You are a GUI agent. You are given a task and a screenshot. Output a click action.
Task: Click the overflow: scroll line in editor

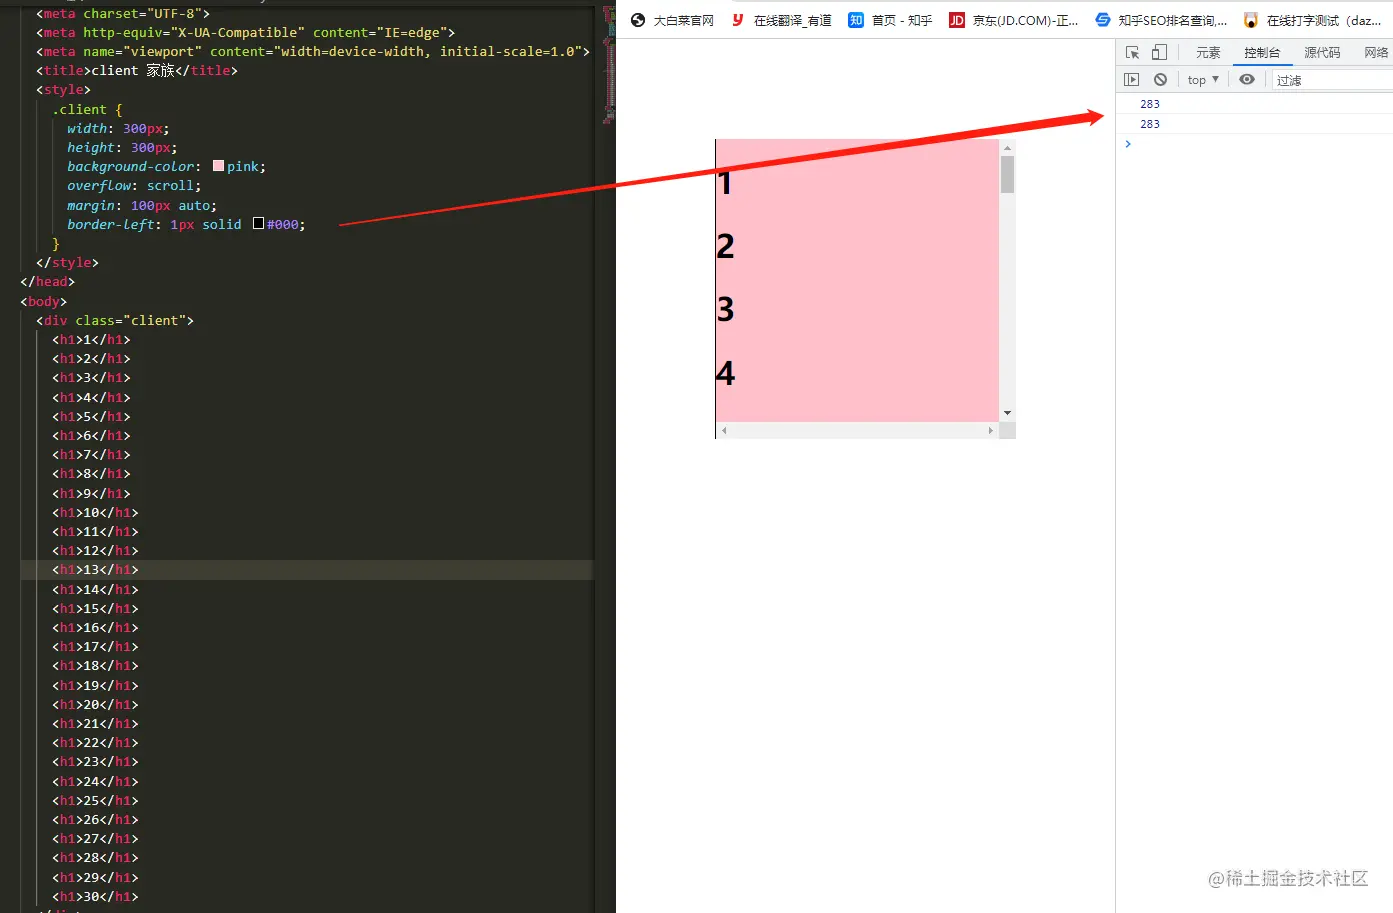(134, 186)
